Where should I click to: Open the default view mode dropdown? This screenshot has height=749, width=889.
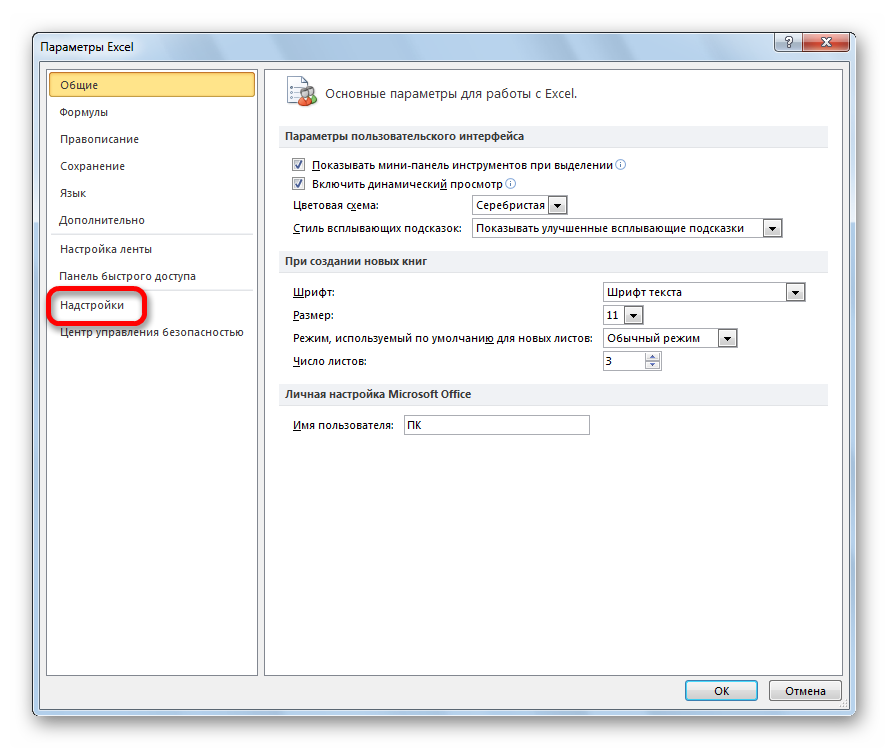click(x=727, y=338)
